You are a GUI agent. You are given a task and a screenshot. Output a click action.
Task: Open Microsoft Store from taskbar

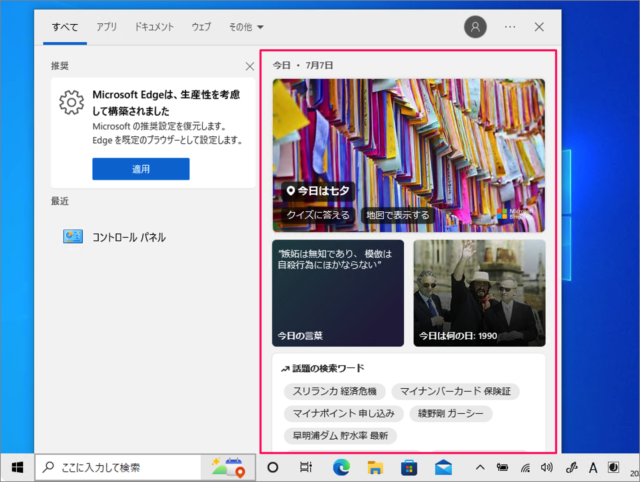[x=409, y=467]
